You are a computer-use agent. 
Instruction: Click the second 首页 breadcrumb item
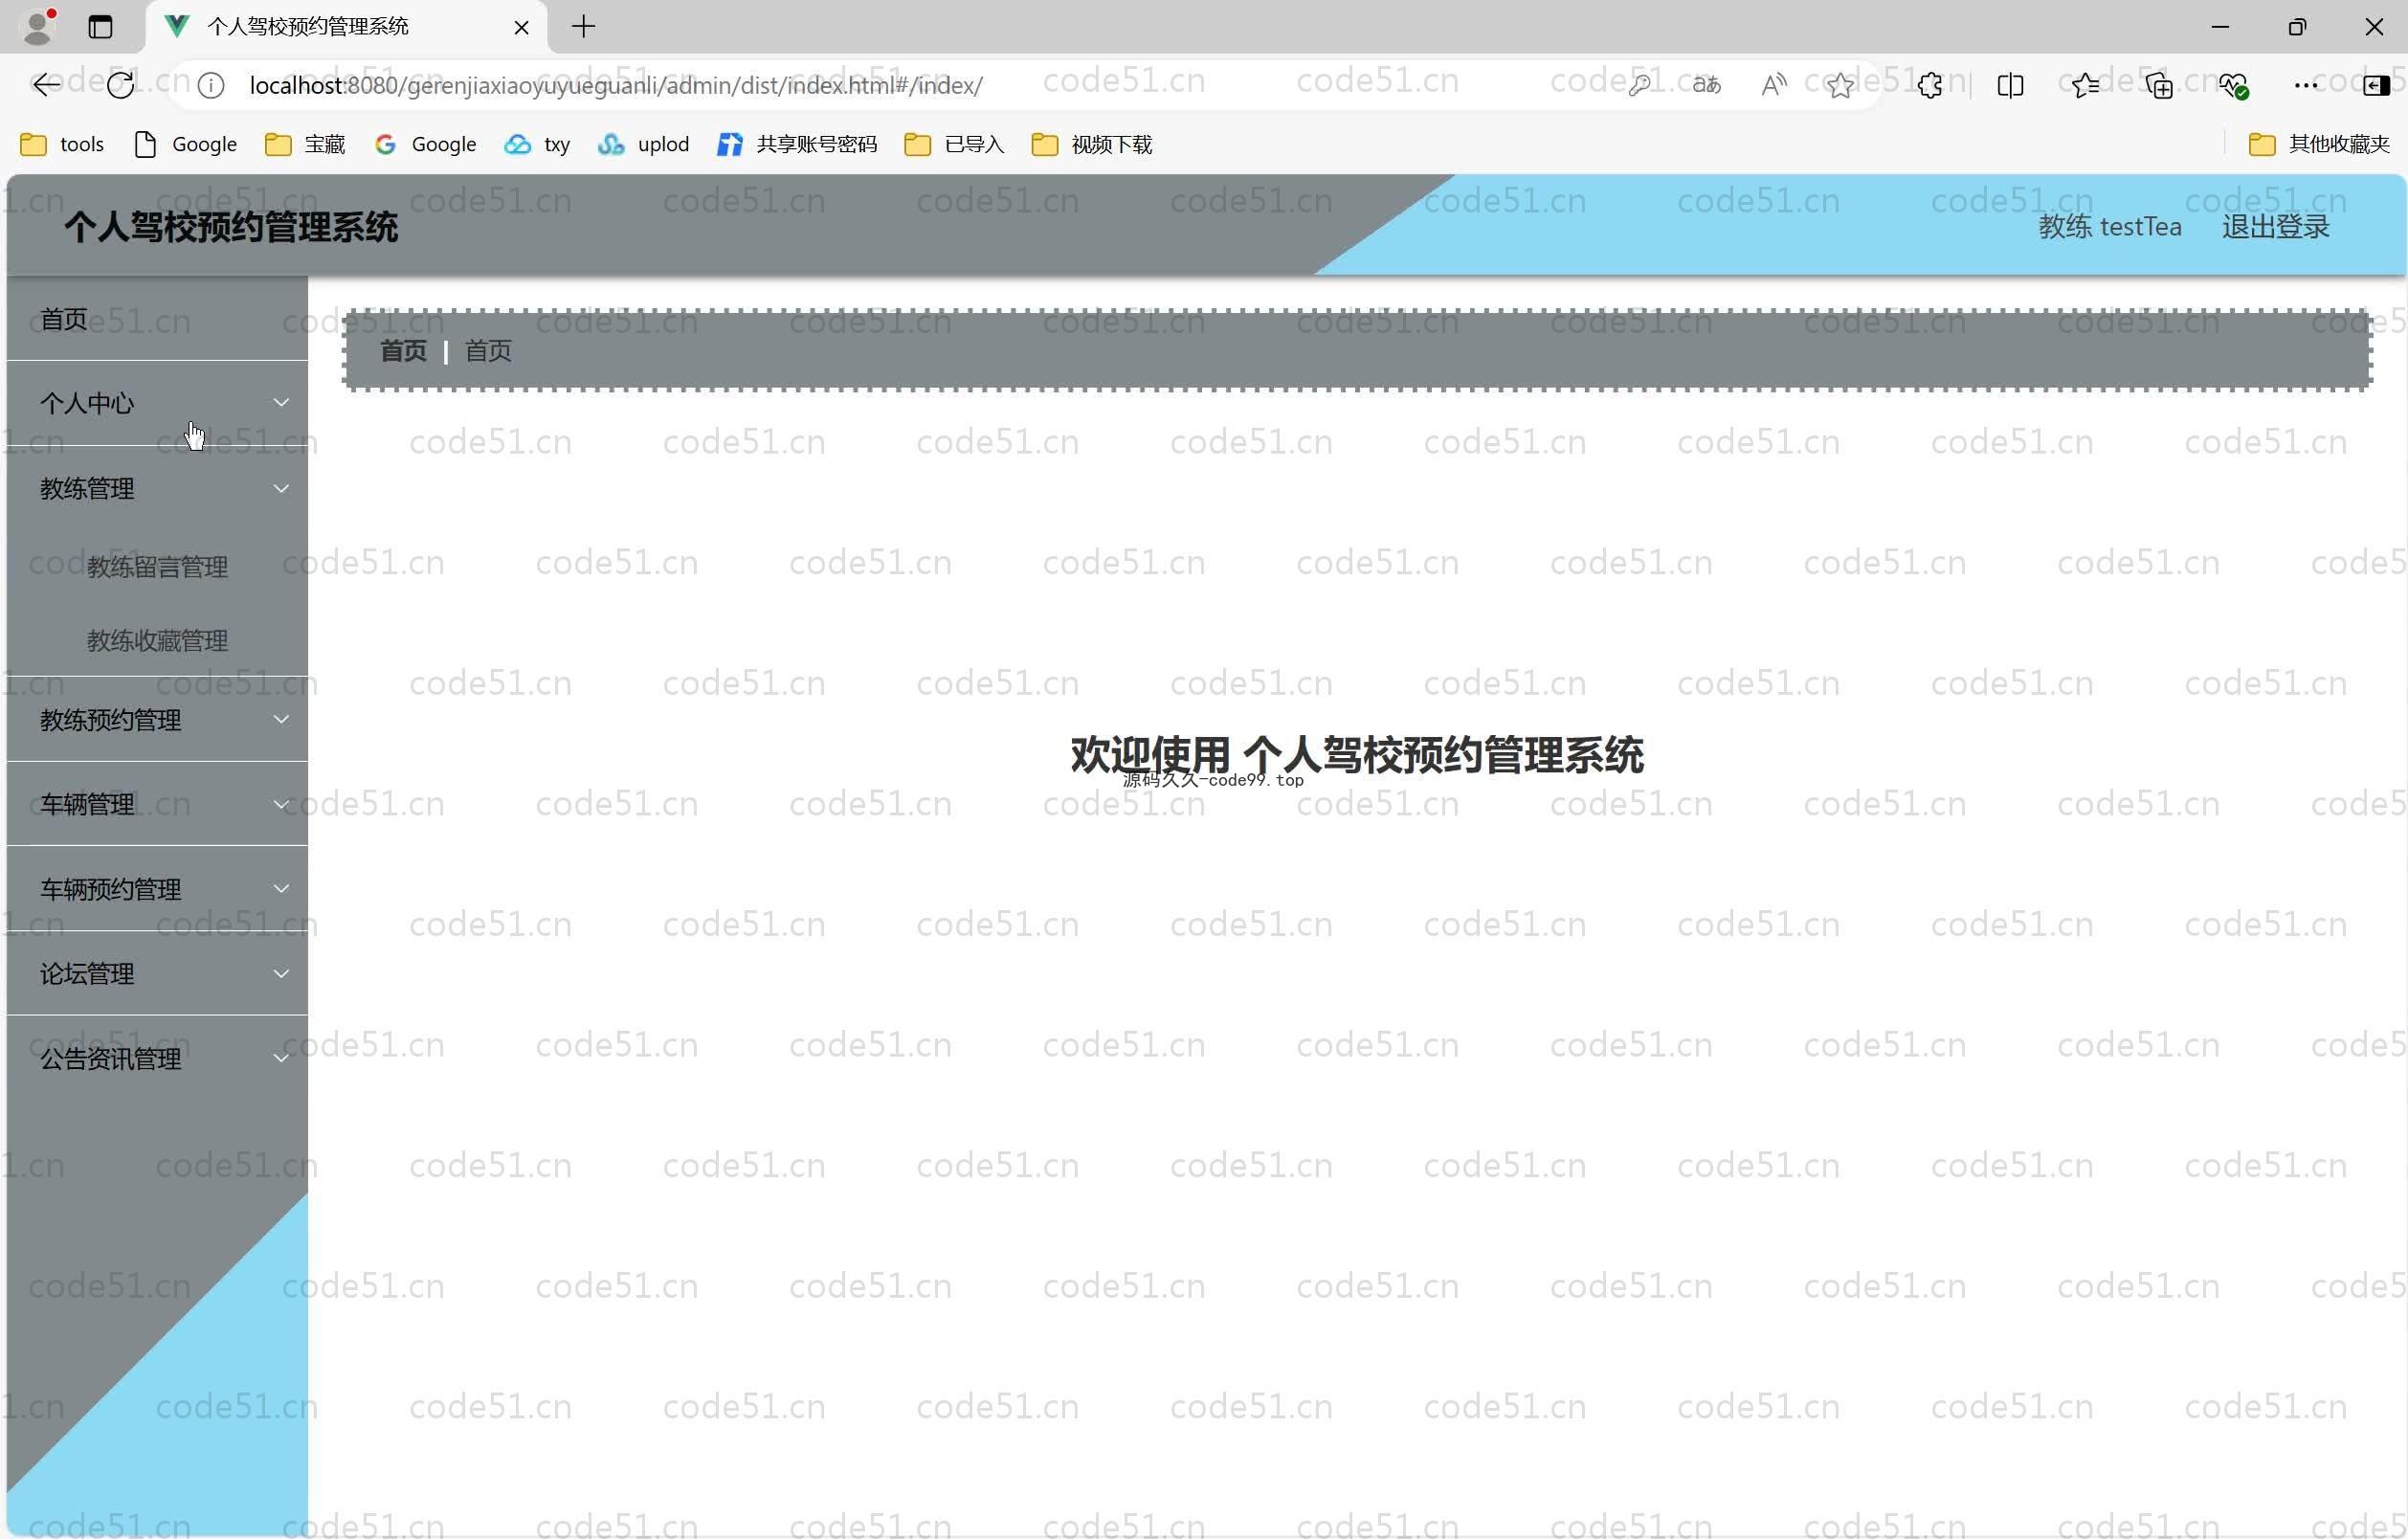488,351
